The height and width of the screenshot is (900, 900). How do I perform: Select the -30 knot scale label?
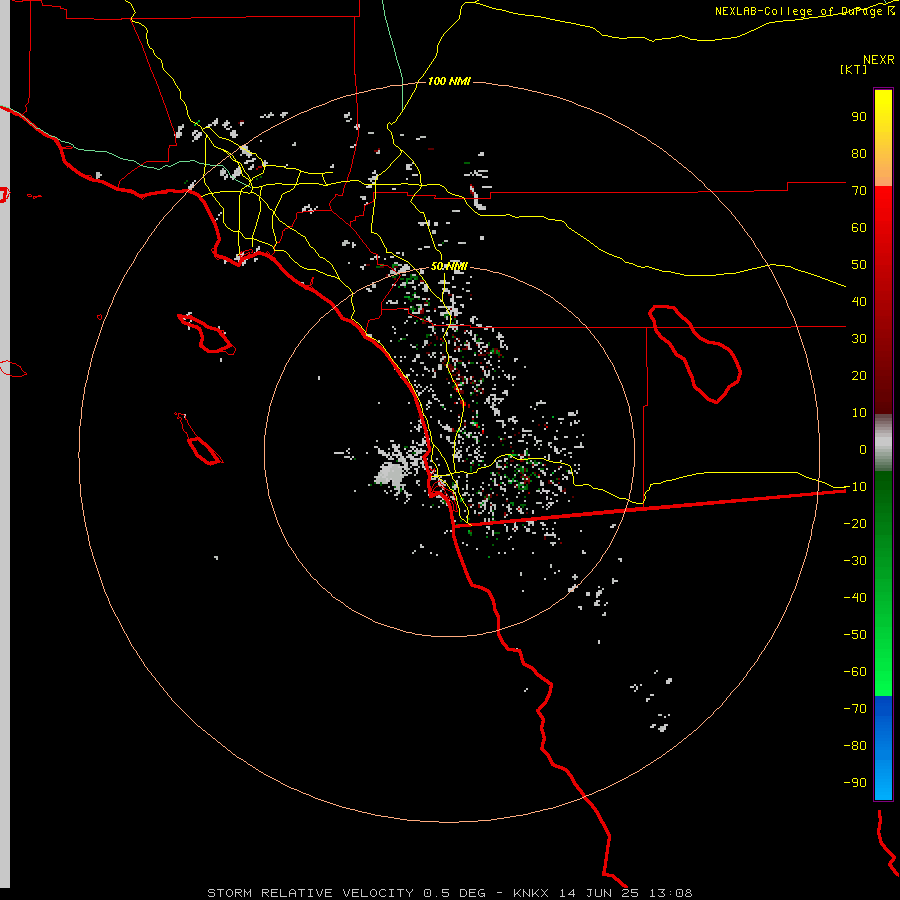[855, 561]
